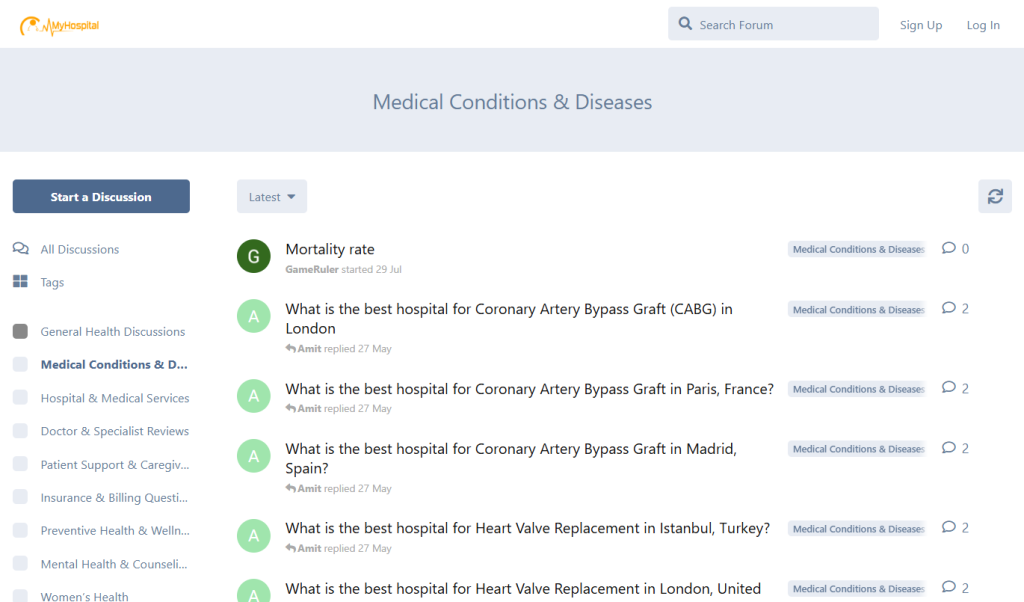Click Medical Conditions tag on Istanbul discussion

click(x=856, y=529)
